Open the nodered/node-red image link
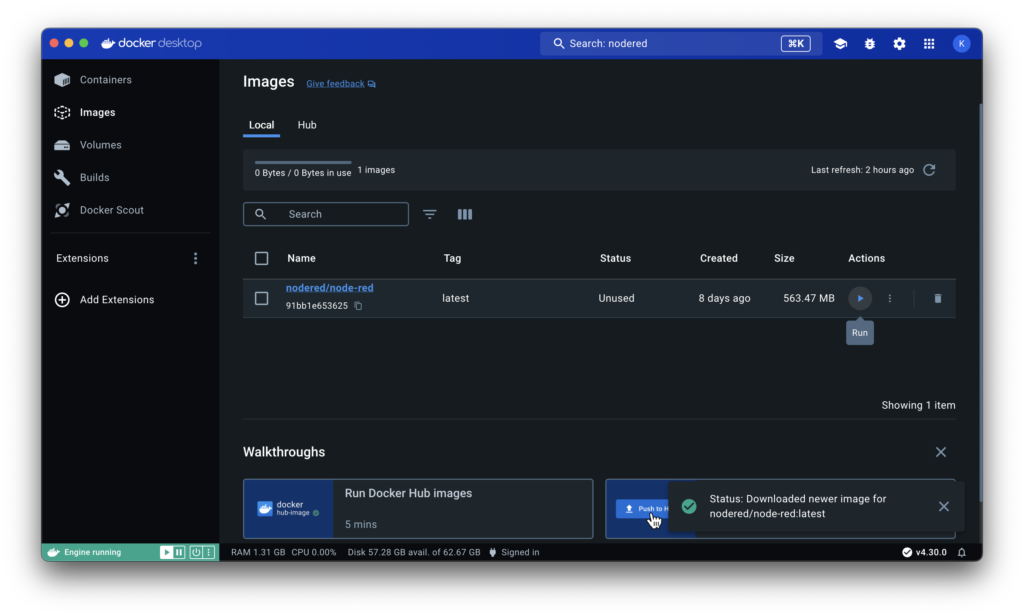 (329, 288)
